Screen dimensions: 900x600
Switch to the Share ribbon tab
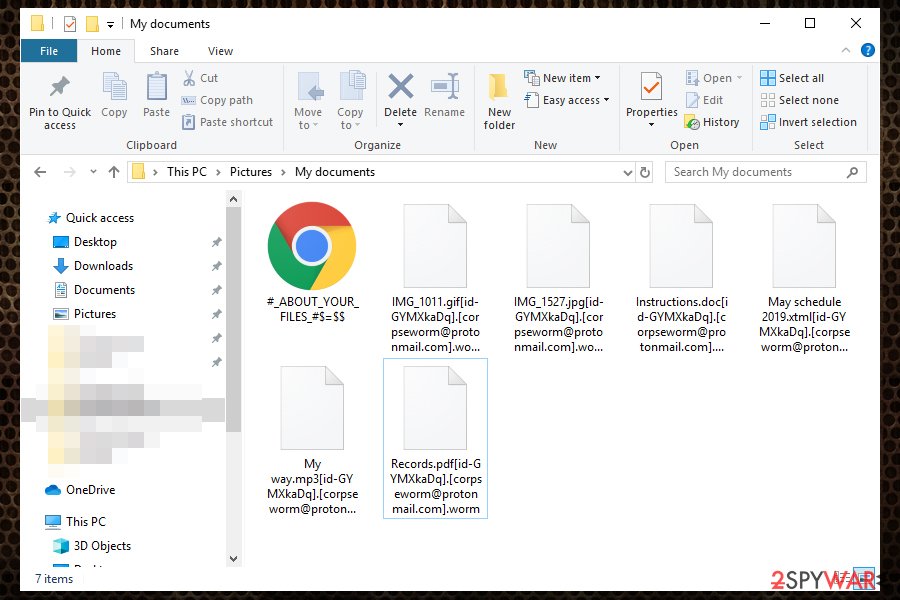pyautogui.click(x=164, y=51)
